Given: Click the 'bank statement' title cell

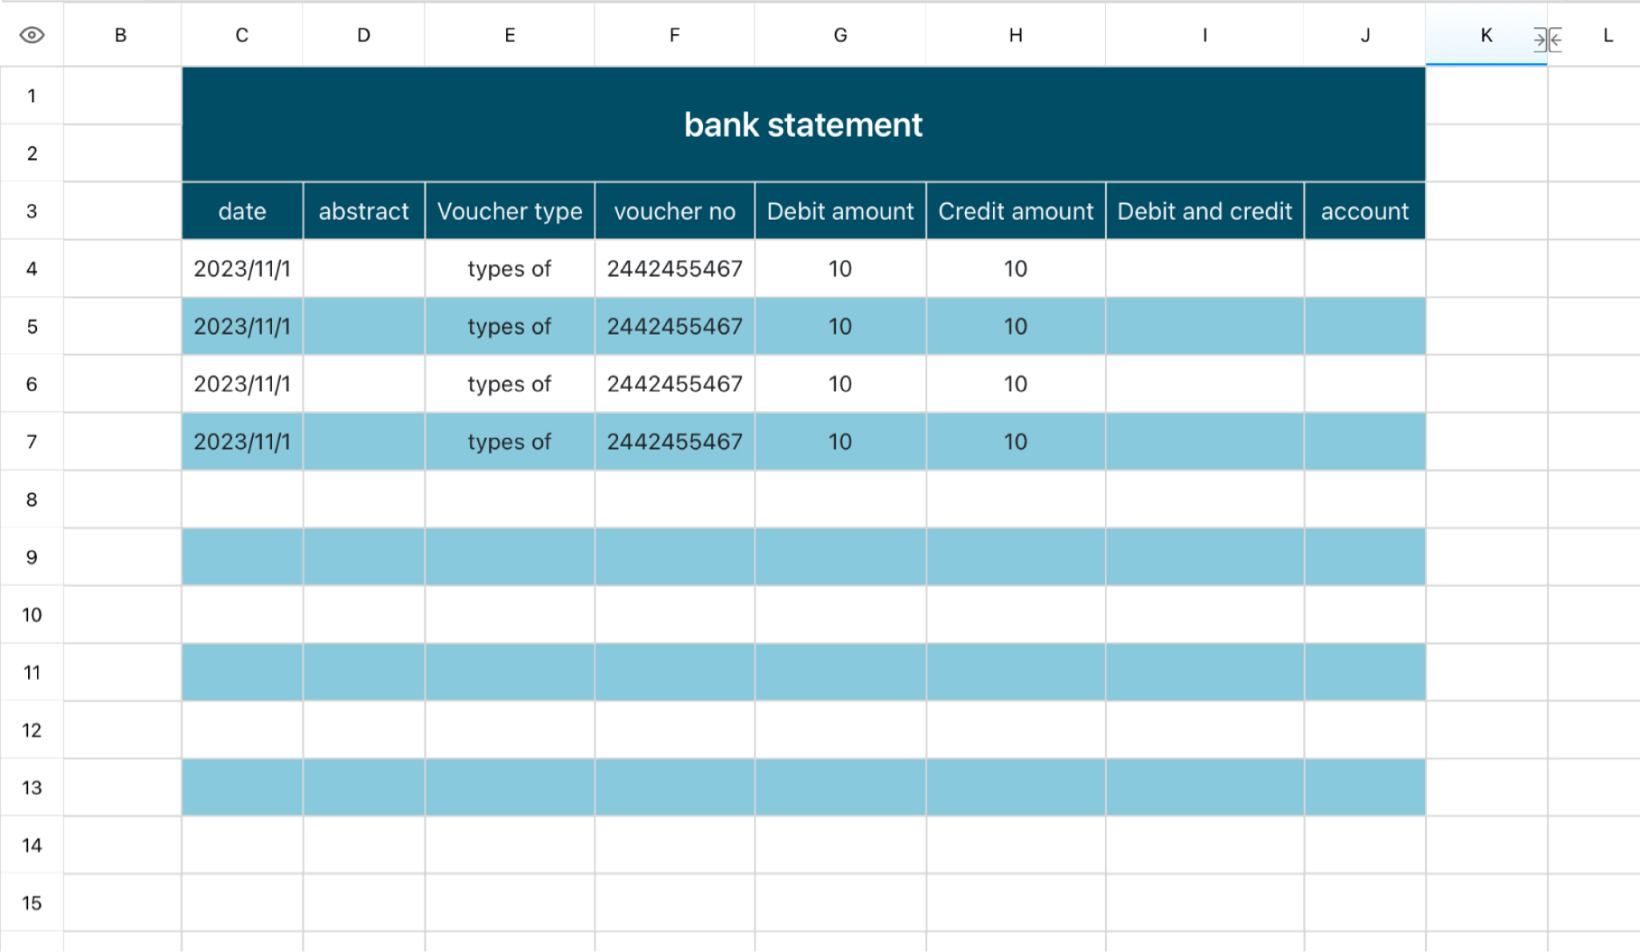Looking at the screenshot, I should (803, 125).
